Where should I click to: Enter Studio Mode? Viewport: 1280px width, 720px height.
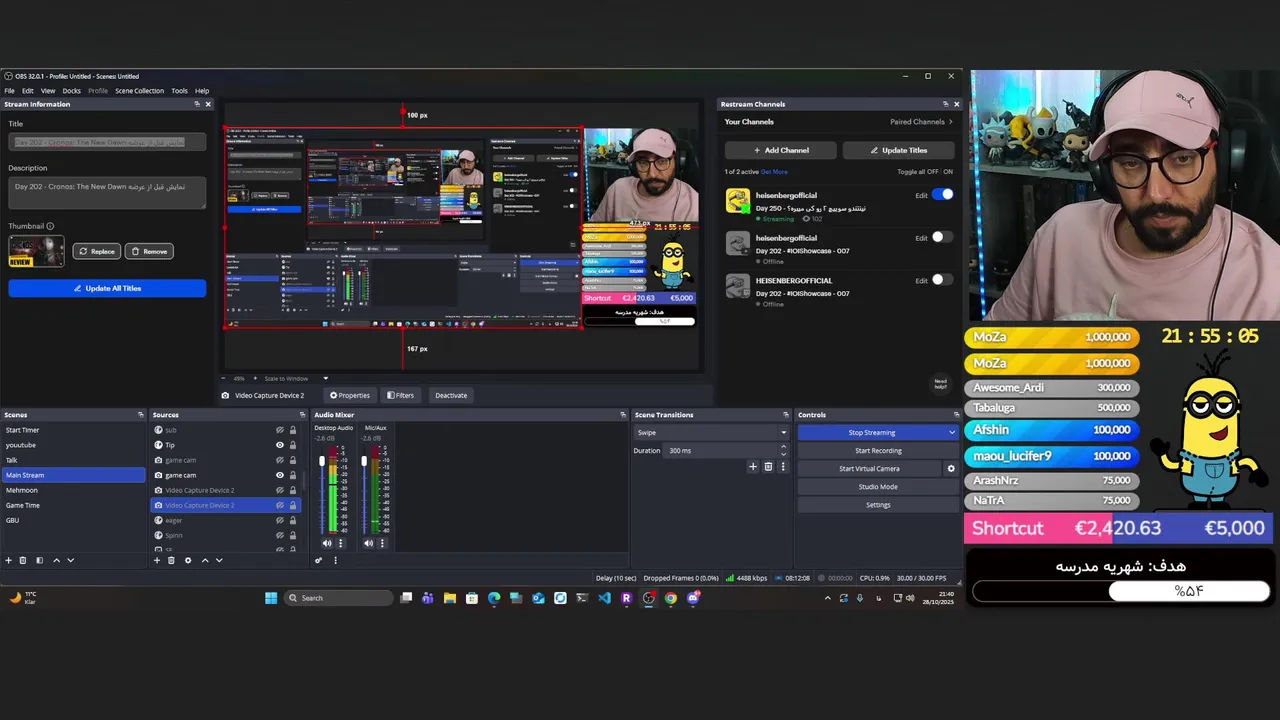pos(878,487)
